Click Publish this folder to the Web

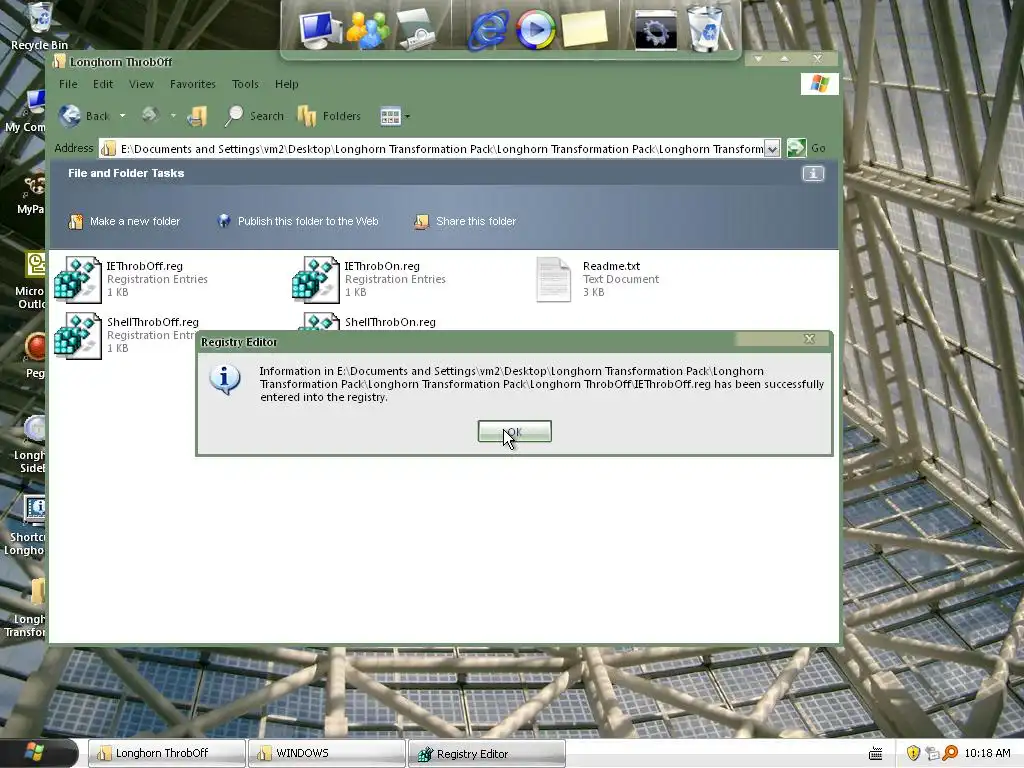point(298,221)
